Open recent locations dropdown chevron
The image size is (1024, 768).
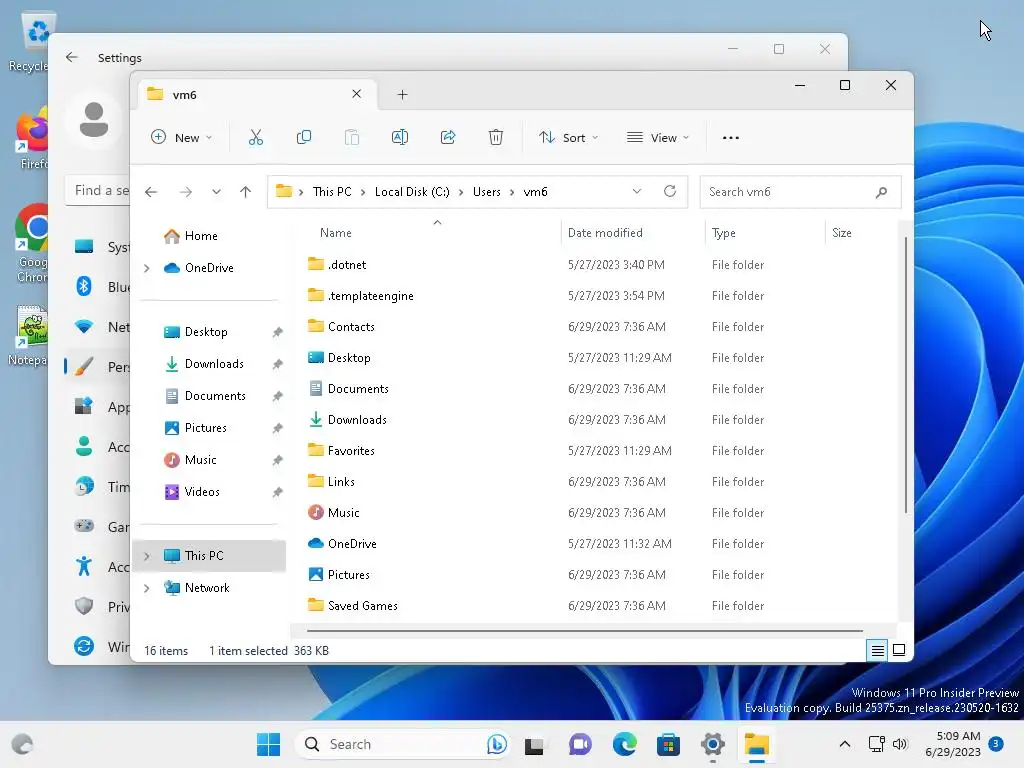point(216,192)
